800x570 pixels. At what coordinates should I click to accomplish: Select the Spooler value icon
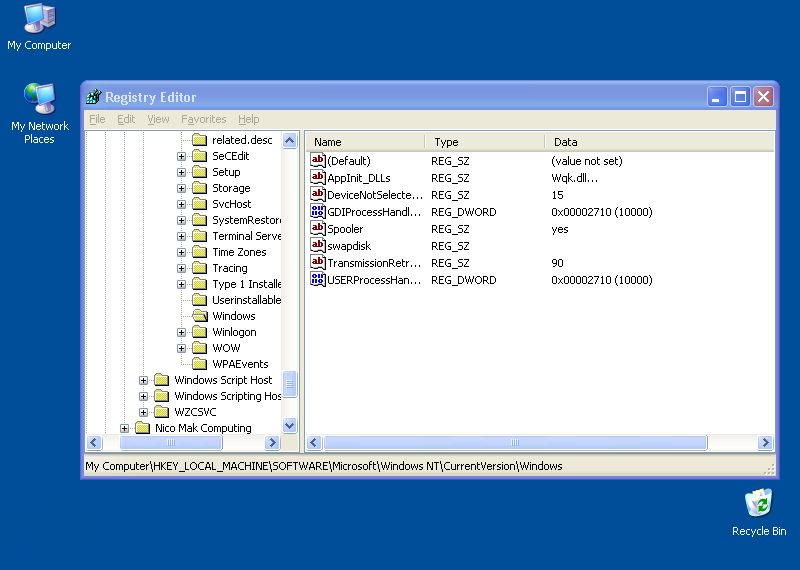pyautogui.click(x=318, y=228)
